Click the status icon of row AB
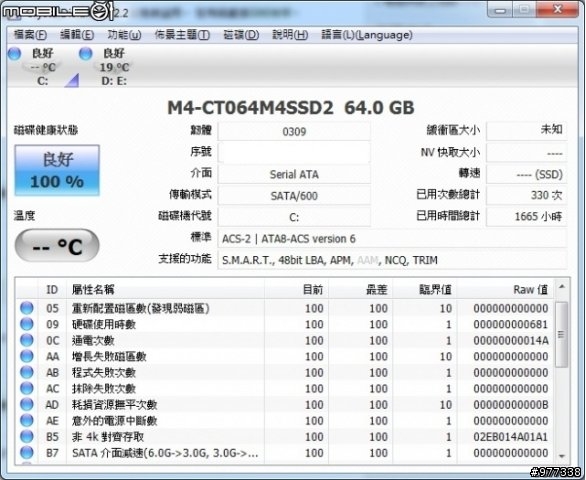586x480 pixels. 27,372
